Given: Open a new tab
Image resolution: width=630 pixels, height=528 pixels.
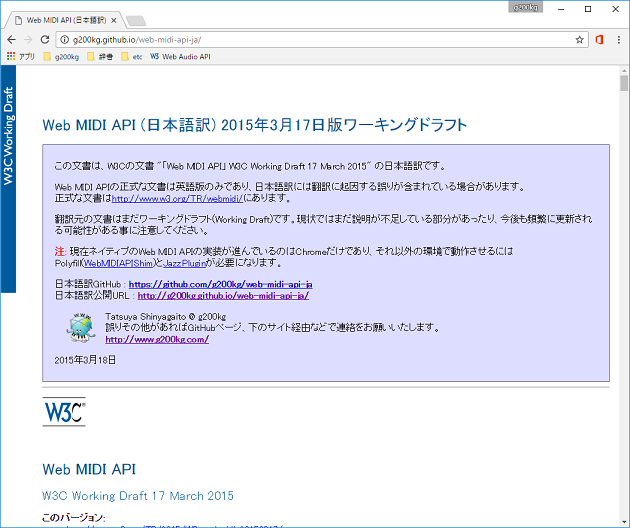Looking at the screenshot, I should [x=135, y=20].
